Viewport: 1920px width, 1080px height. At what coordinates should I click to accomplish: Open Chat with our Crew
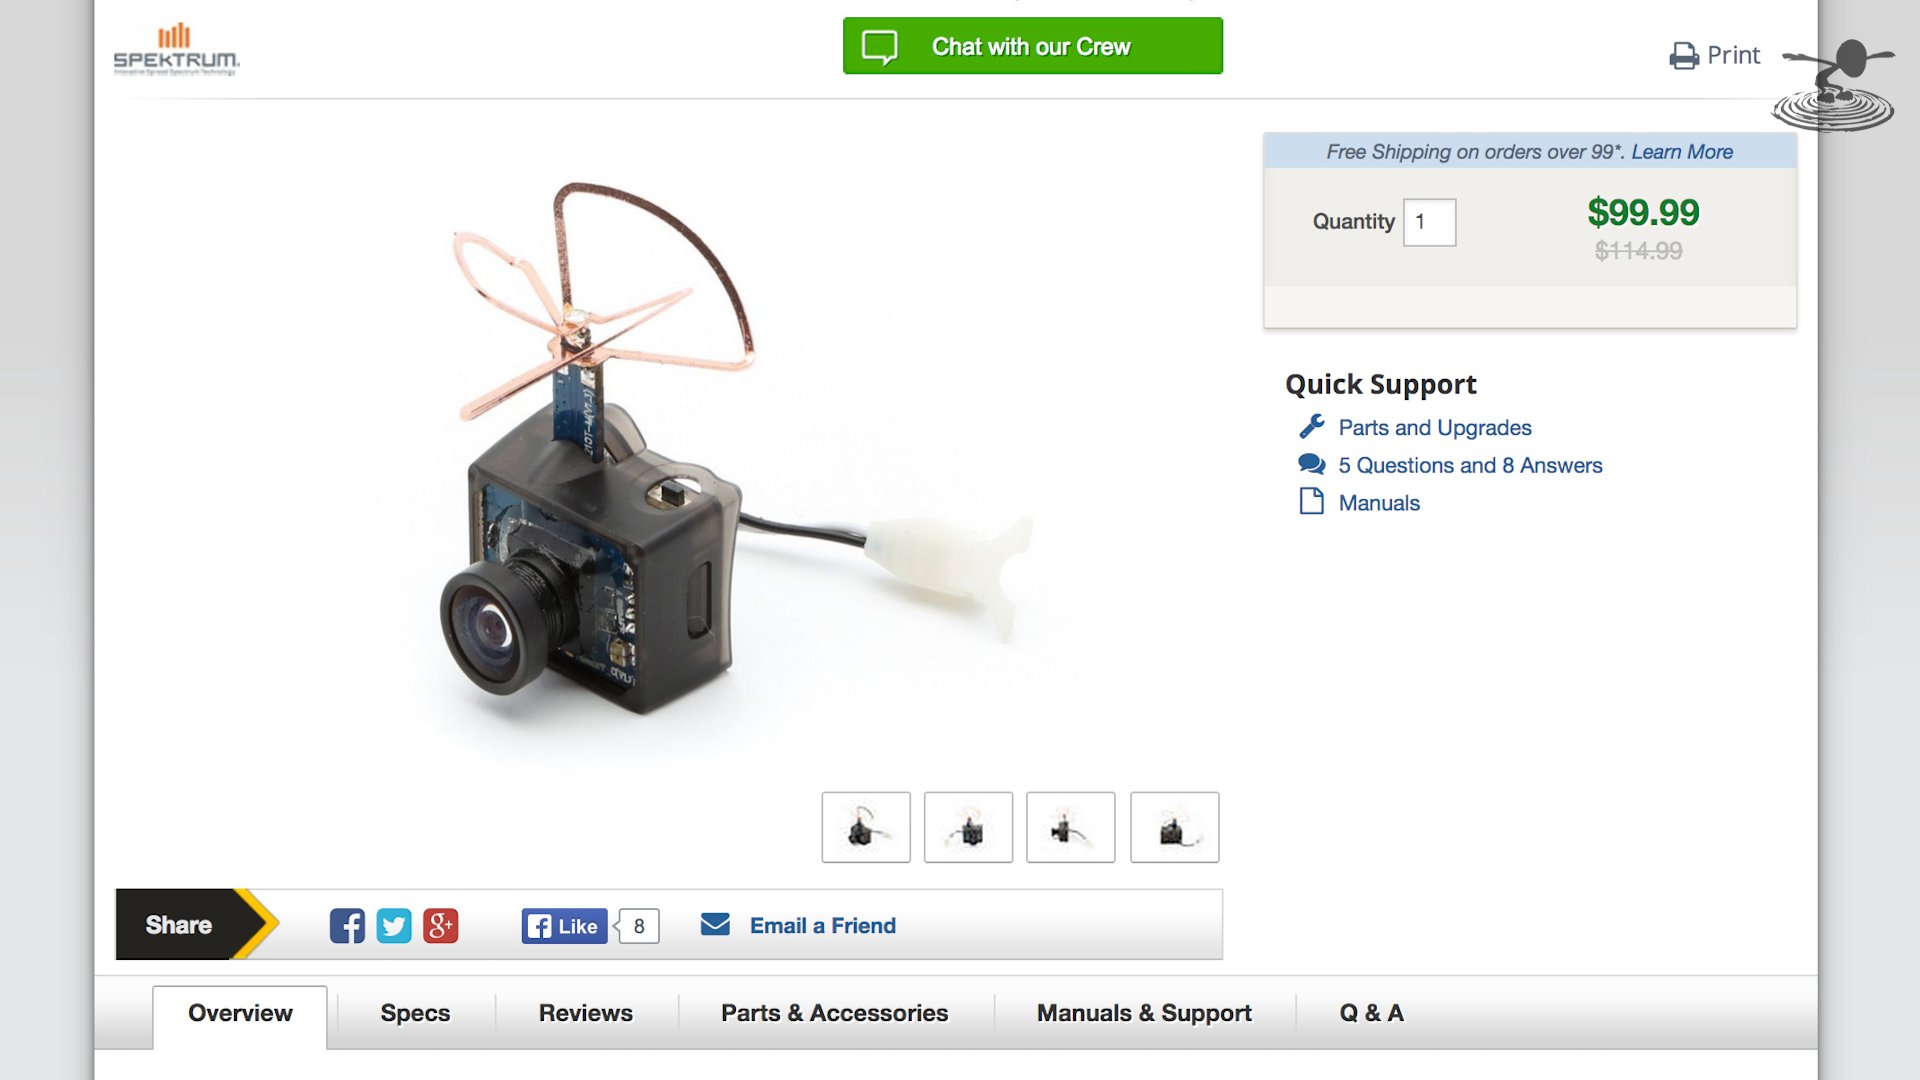[1033, 46]
